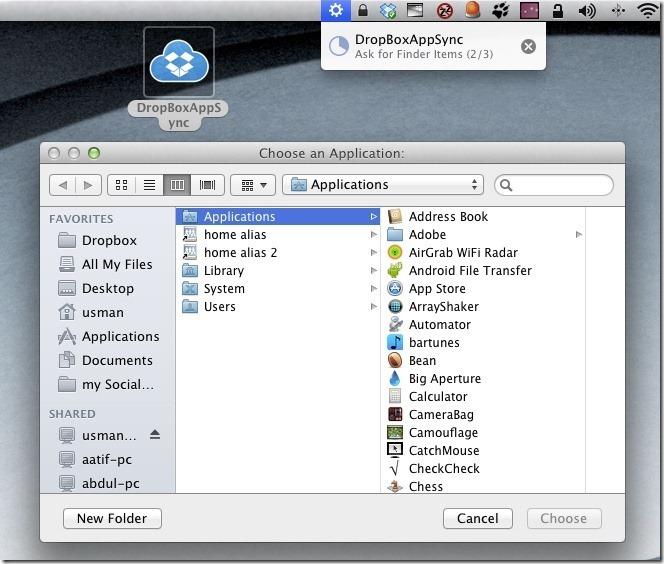This screenshot has height=564, width=664.
Task: Expand the Users folder arrow
Action: (374, 307)
